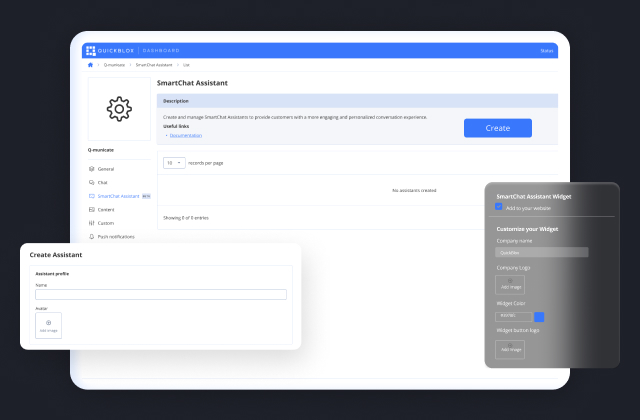640x420 pixels.
Task: Open Chat in the sidebar menu
Action: click(x=102, y=182)
